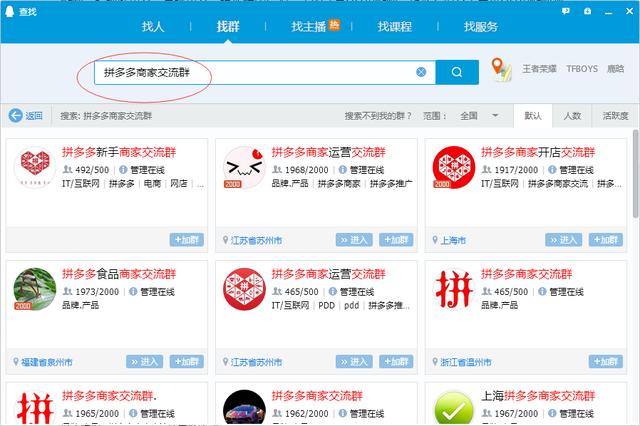Click +加群 on 拼多多新手商家交流群 card
The height and width of the screenshot is (426, 640).
187,240
